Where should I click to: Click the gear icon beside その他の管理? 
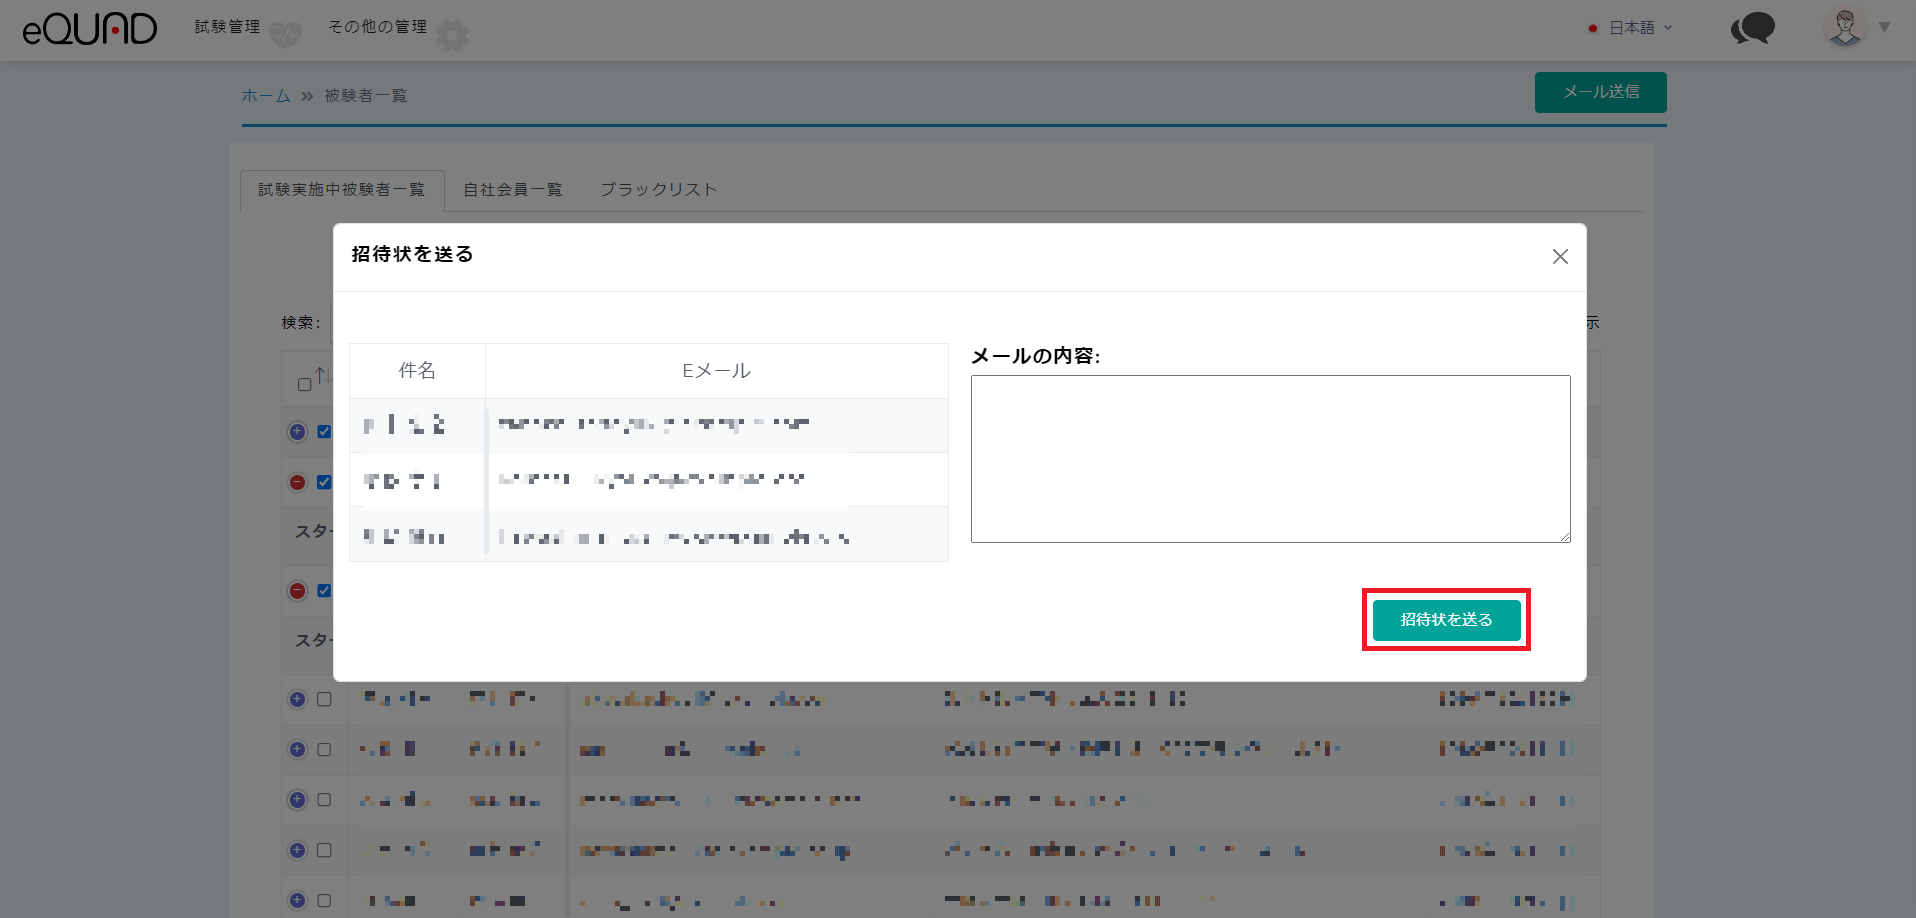452,36
